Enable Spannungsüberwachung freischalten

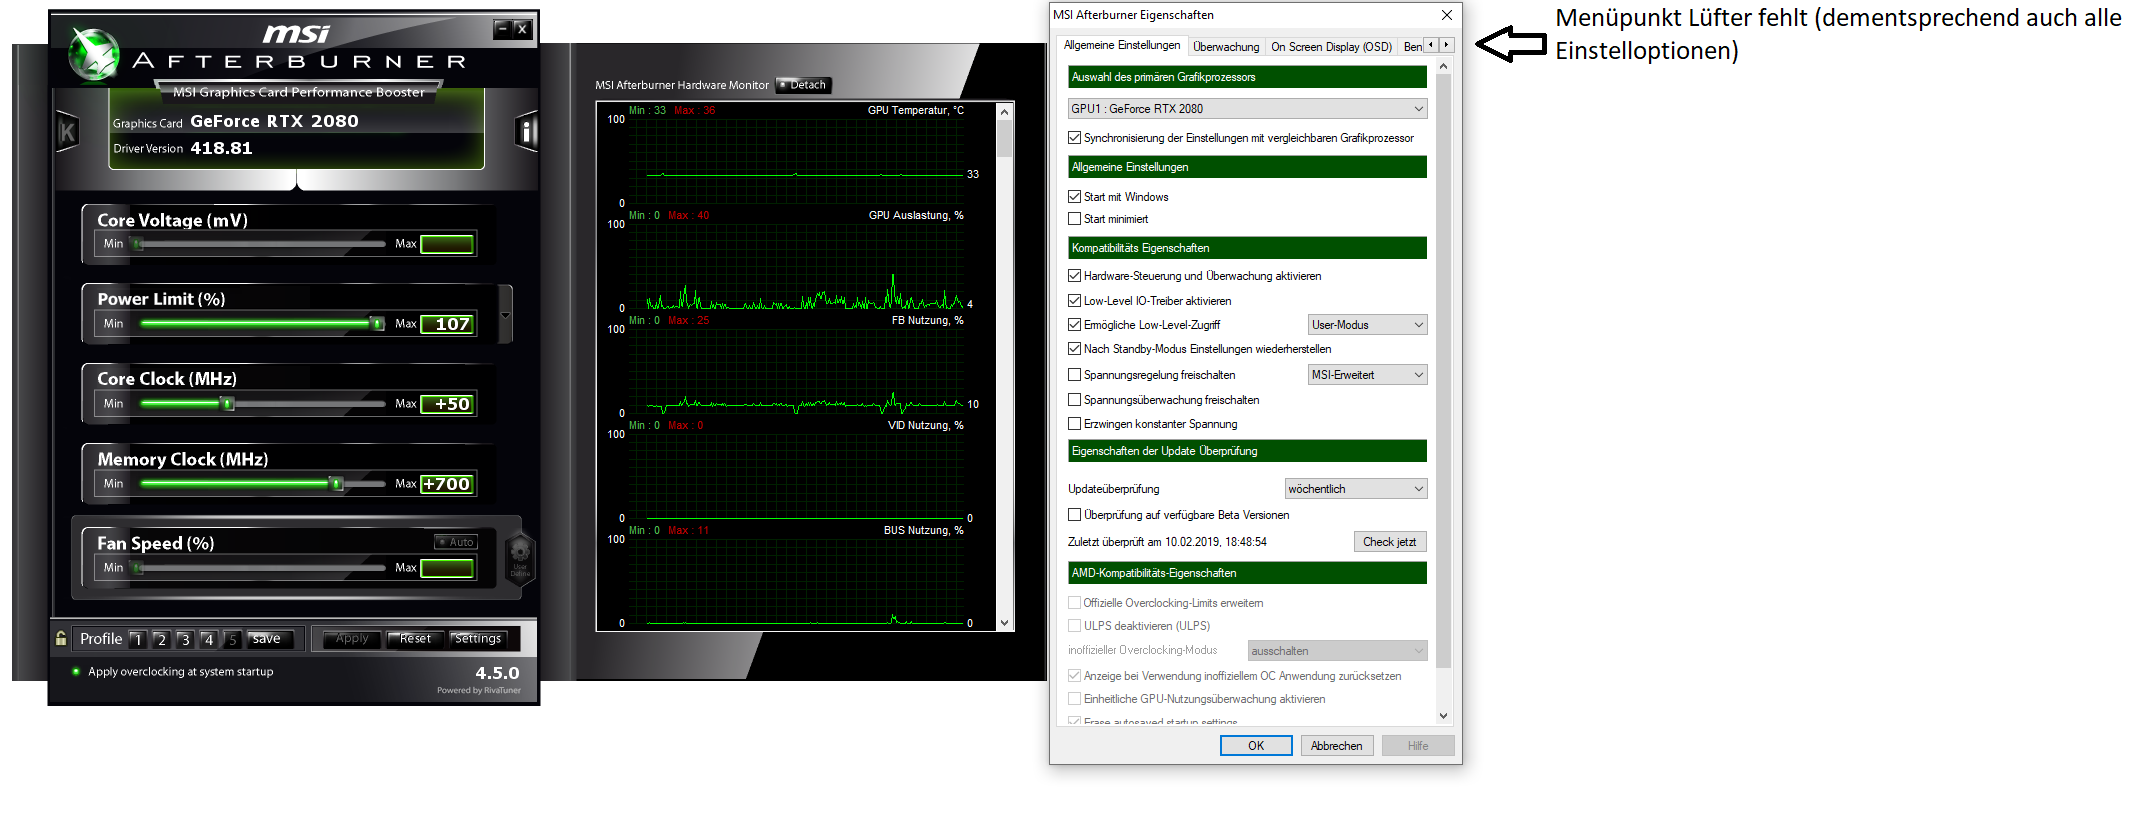[1074, 400]
